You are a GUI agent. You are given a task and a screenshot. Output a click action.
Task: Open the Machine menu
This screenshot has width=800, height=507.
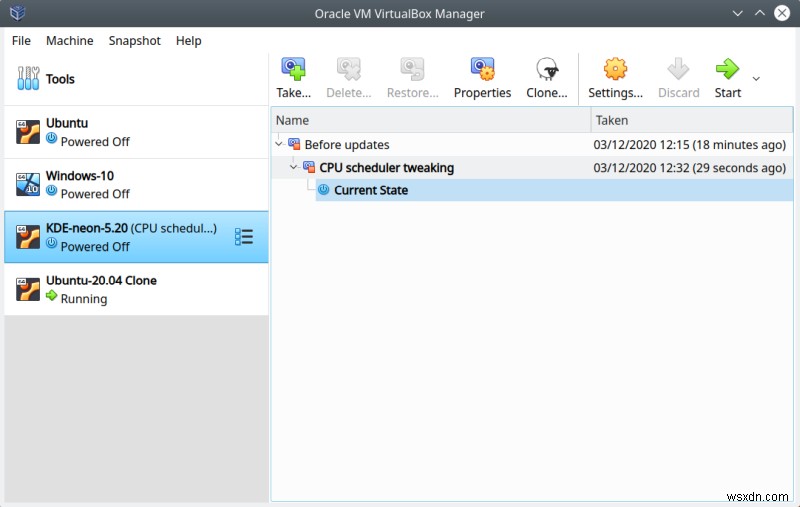tap(70, 40)
